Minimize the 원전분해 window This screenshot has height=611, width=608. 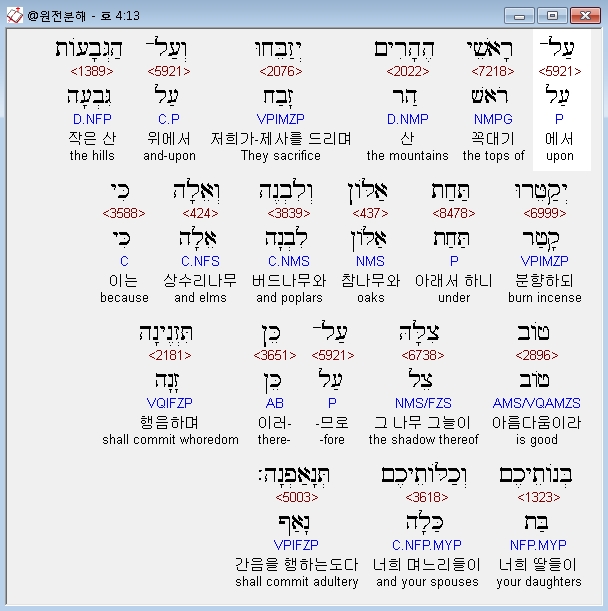[519, 16]
